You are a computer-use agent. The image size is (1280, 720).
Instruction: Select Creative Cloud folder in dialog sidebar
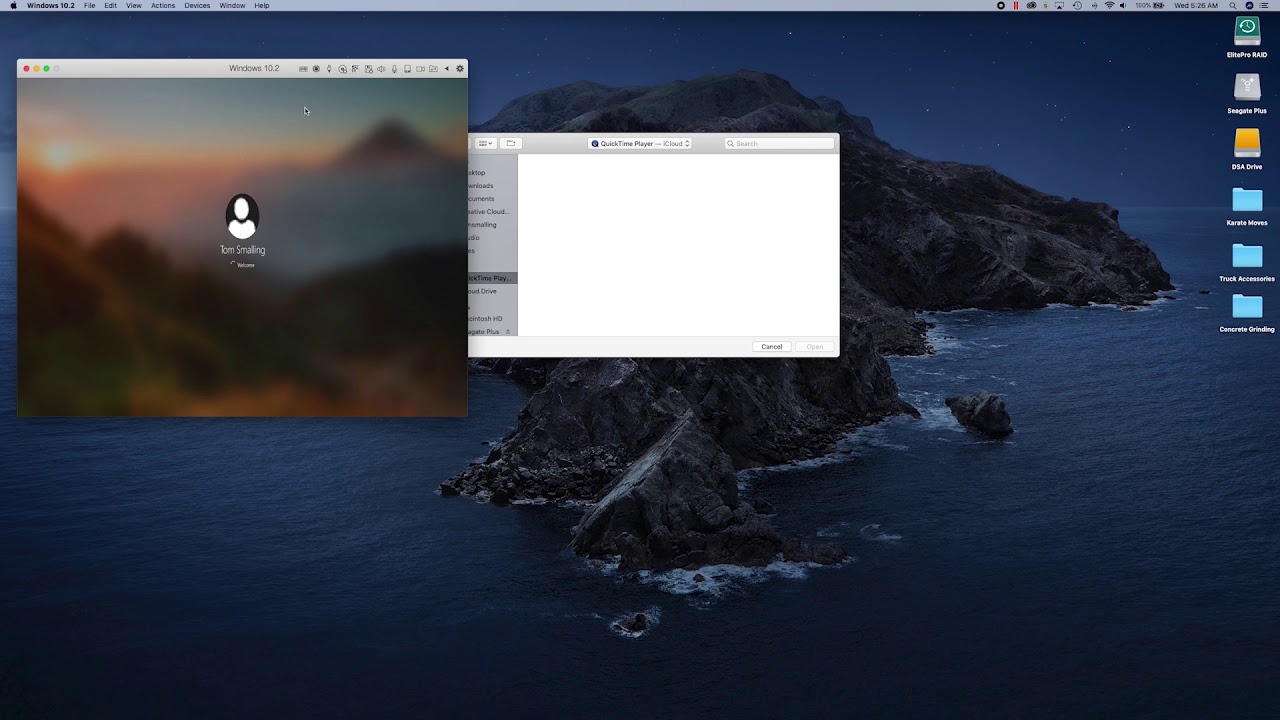pos(489,212)
